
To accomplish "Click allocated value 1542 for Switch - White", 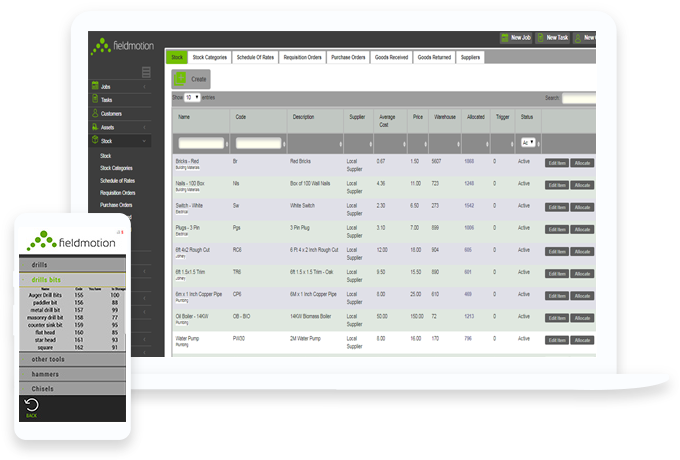I will [x=469, y=205].
